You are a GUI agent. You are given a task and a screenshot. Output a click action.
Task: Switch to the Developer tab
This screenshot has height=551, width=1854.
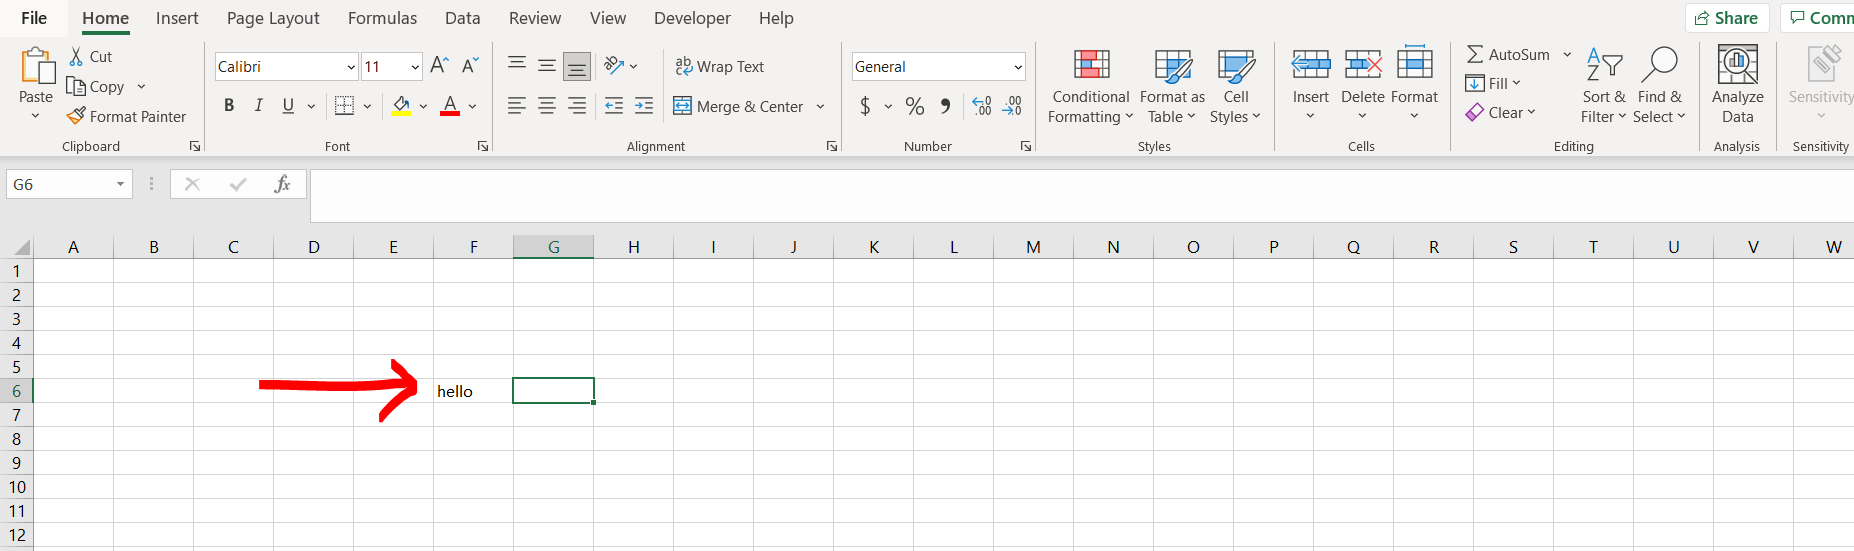[x=692, y=18]
